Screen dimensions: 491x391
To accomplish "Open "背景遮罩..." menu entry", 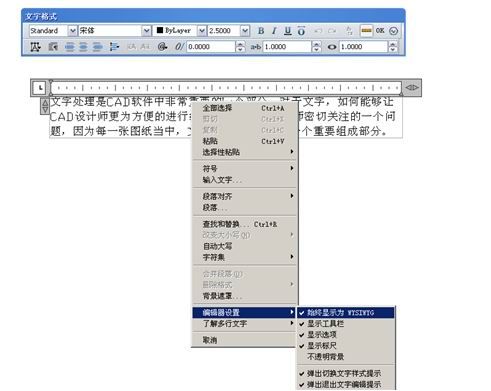I will [x=245, y=296].
